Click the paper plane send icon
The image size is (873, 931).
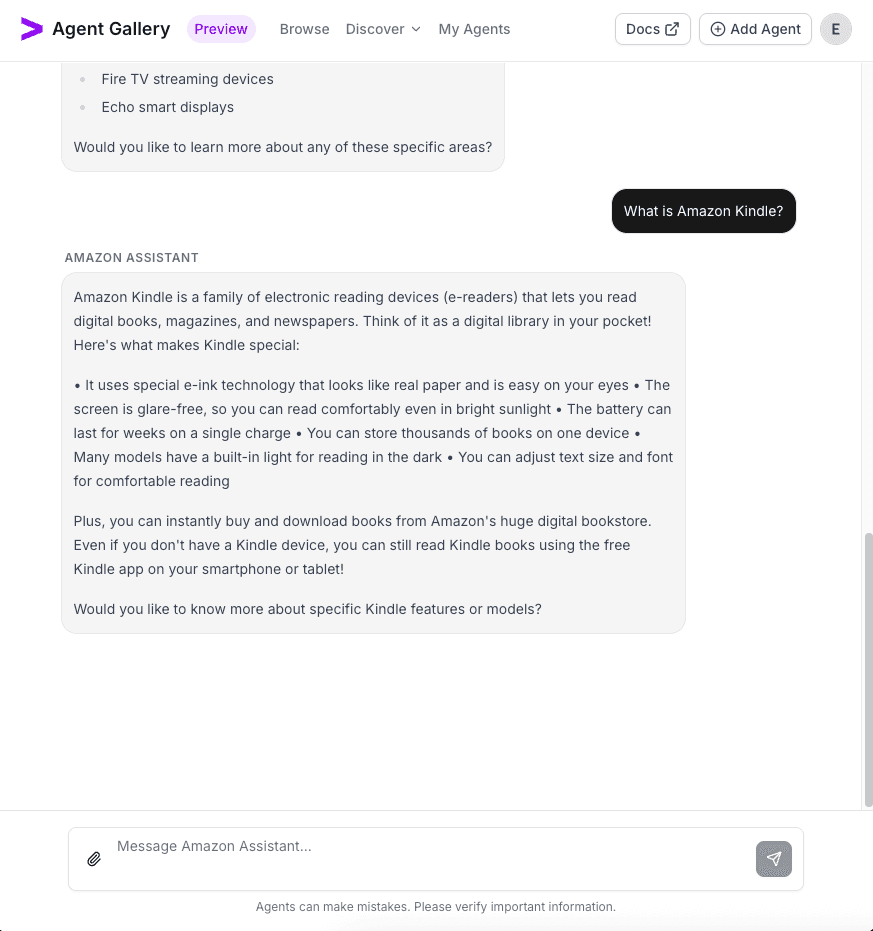click(x=773, y=859)
